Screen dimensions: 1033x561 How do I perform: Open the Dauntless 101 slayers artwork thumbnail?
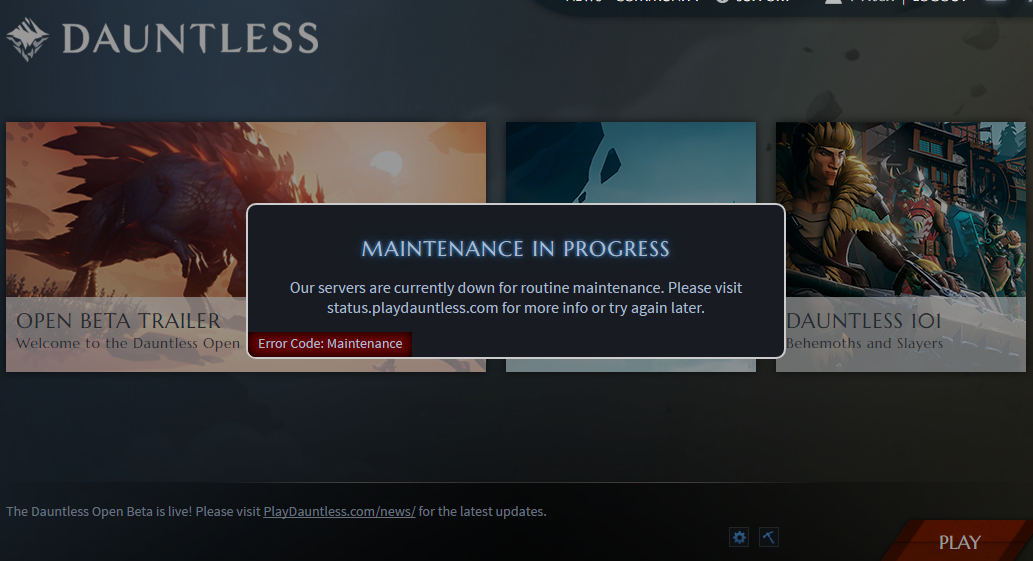(901, 209)
